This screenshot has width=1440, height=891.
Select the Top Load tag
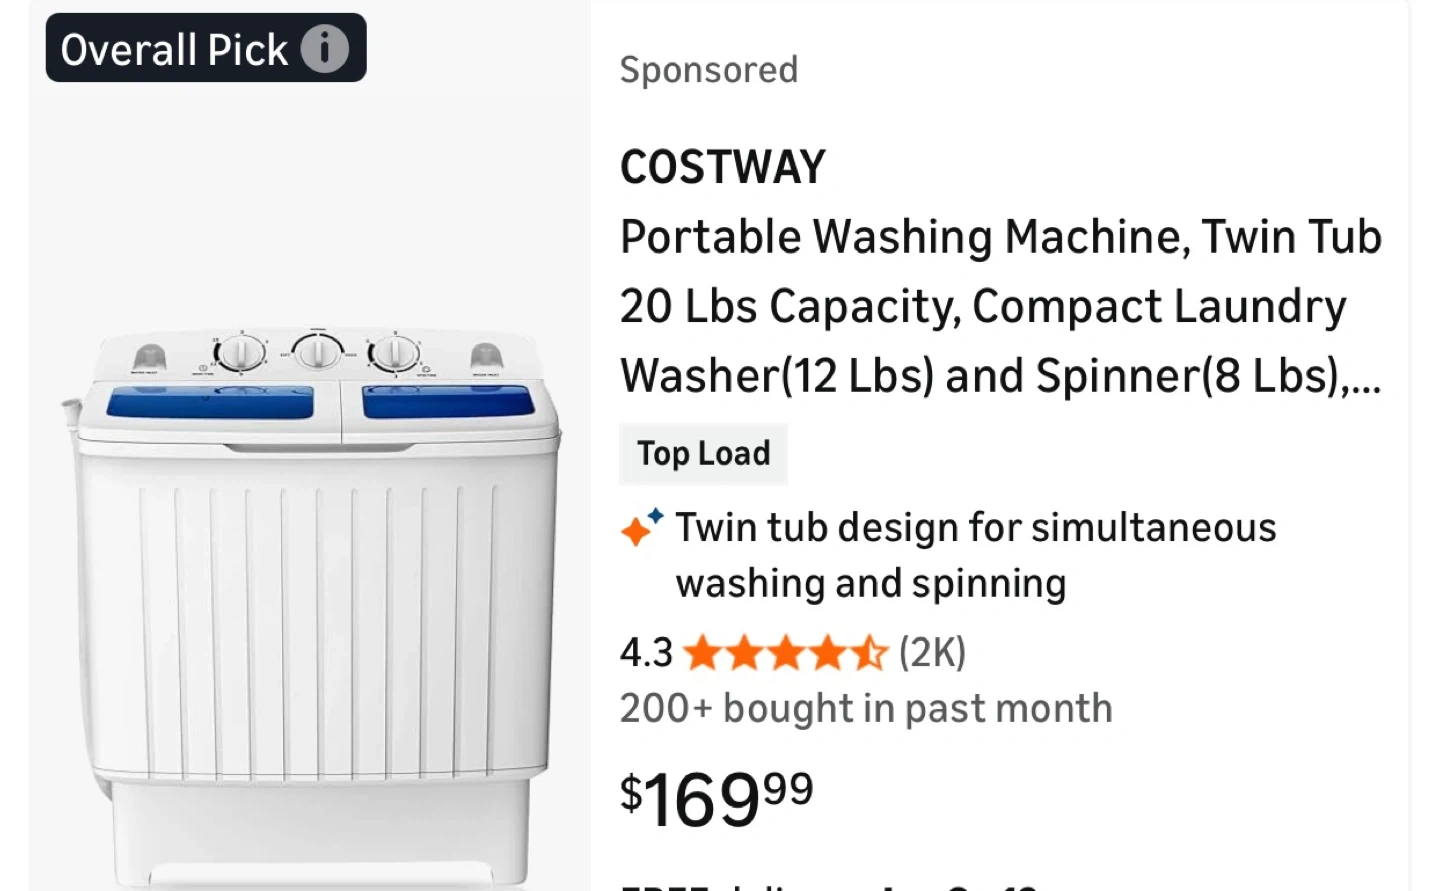704,454
